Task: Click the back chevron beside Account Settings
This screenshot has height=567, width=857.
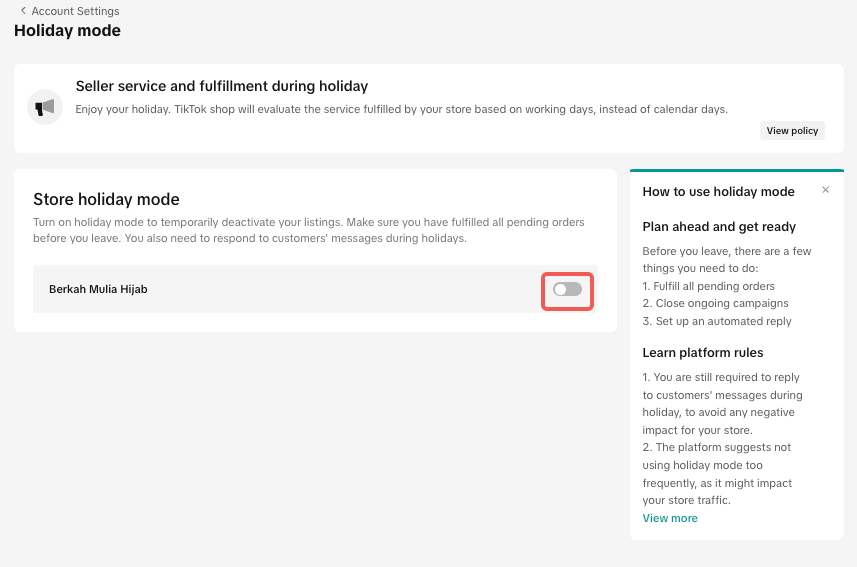Action: pyautogui.click(x=23, y=11)
